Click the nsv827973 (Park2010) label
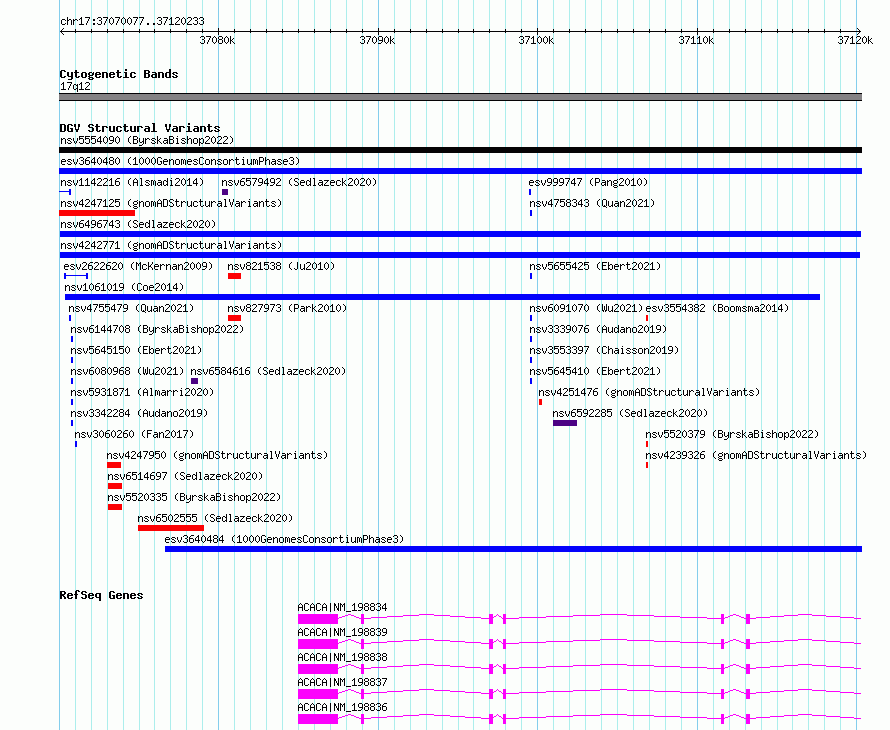Screen dimensions: 890x730 pyautogui.click(x=287, y=308)
